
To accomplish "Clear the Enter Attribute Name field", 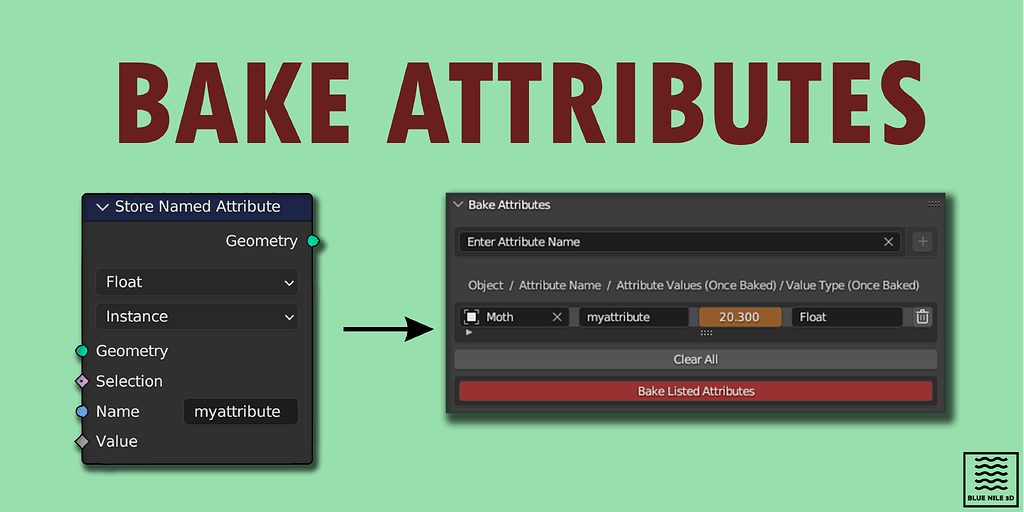I will click(x=888, y=242).
